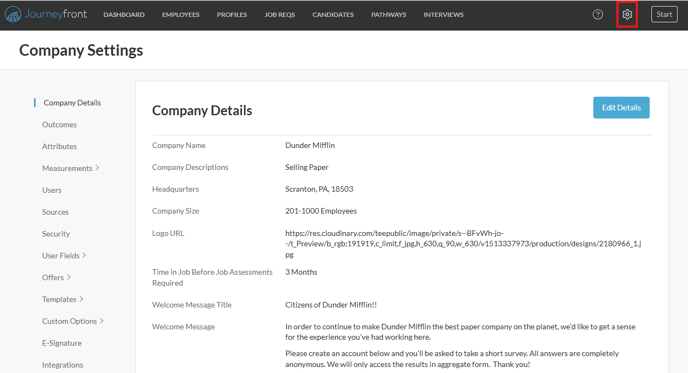Click the Start button

(x=664, y=14)
